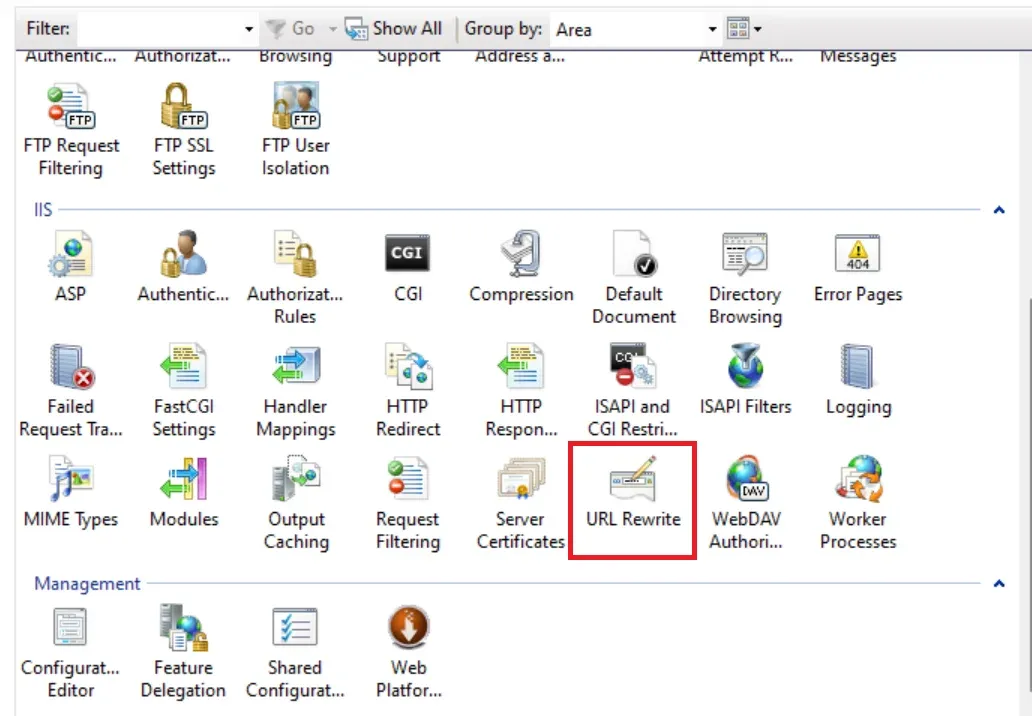Viewport: 1032px width, 716px height.
Task: Open HTTP Redirect feature
Action: (x=408, y=390)
